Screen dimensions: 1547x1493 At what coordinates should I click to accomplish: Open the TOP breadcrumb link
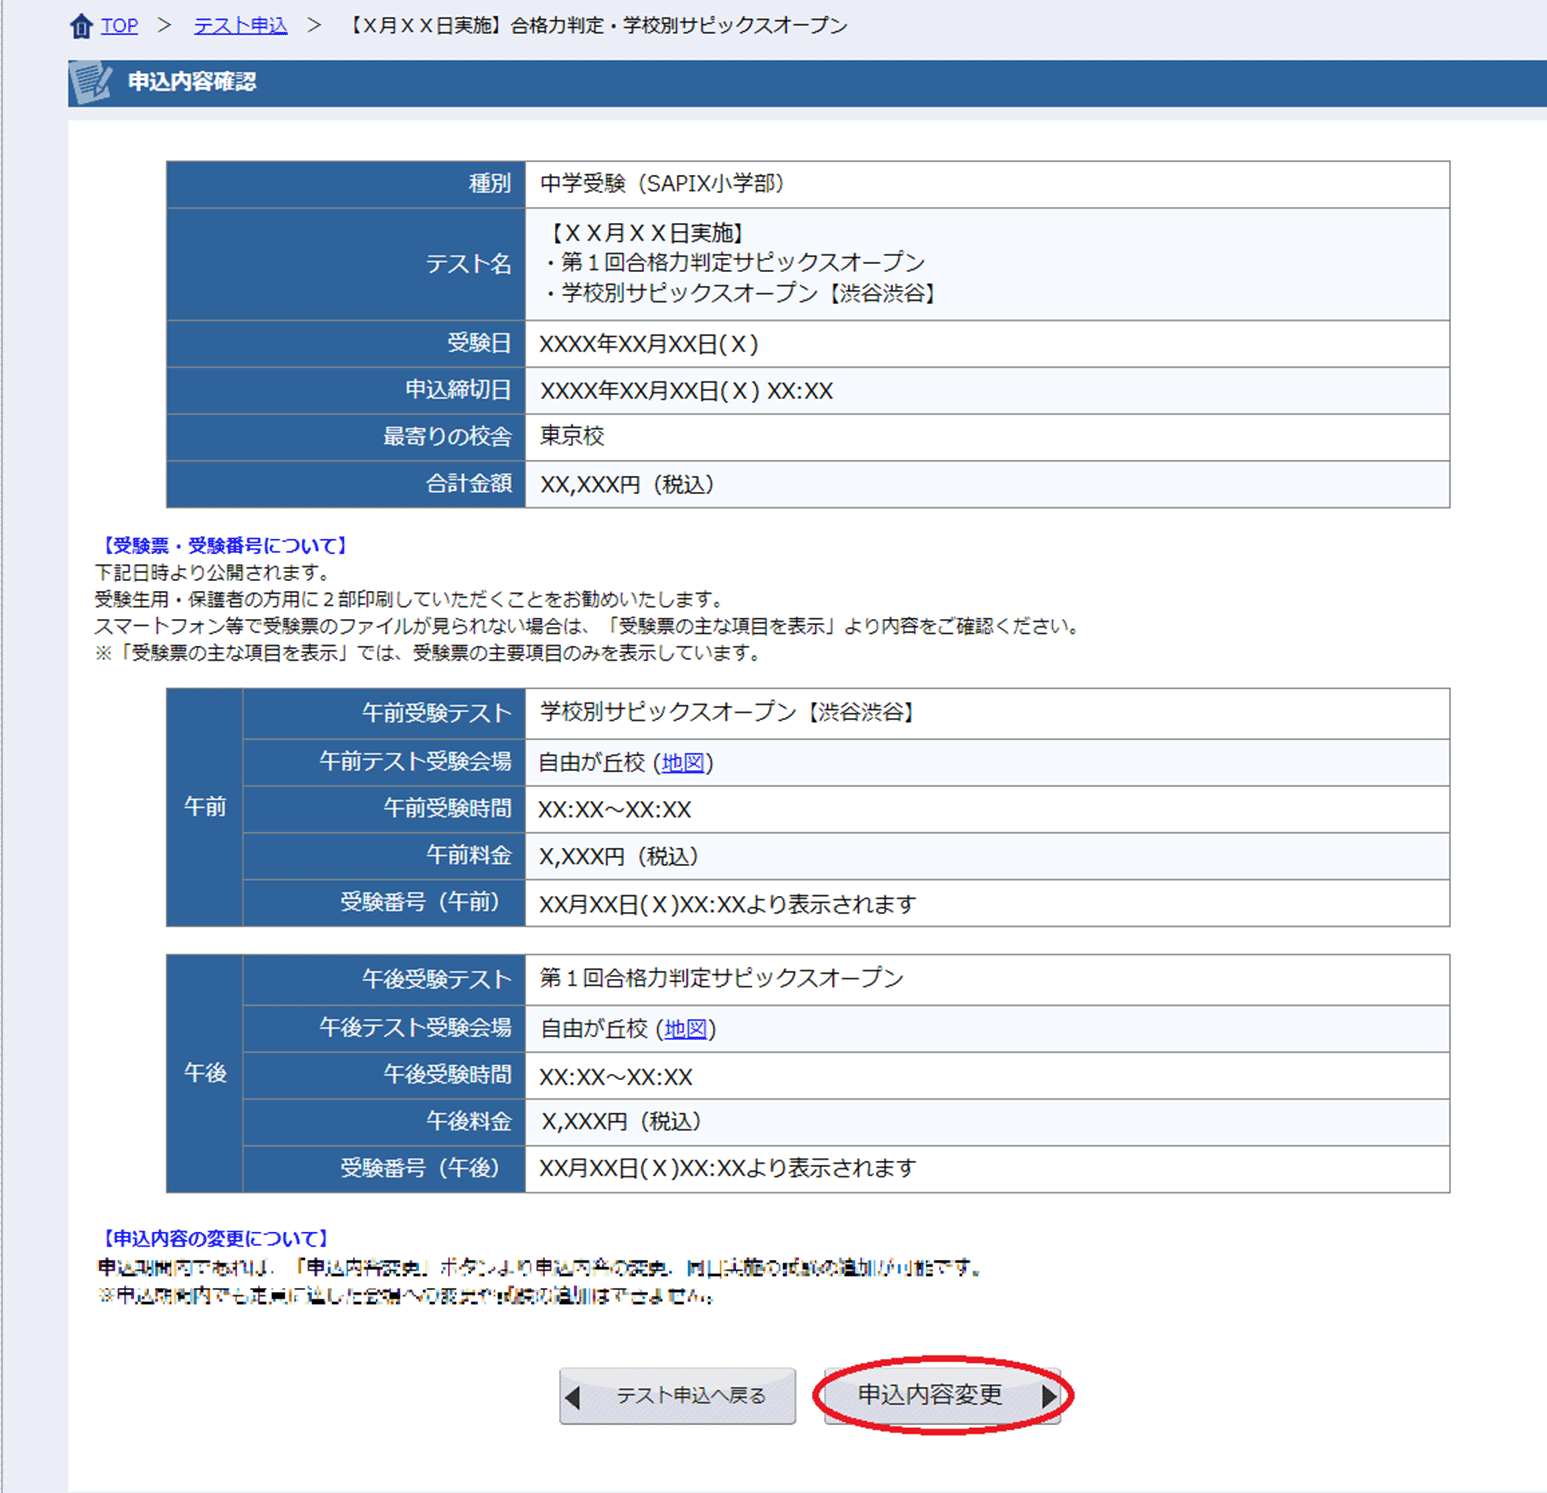click(x=119, y=26)
